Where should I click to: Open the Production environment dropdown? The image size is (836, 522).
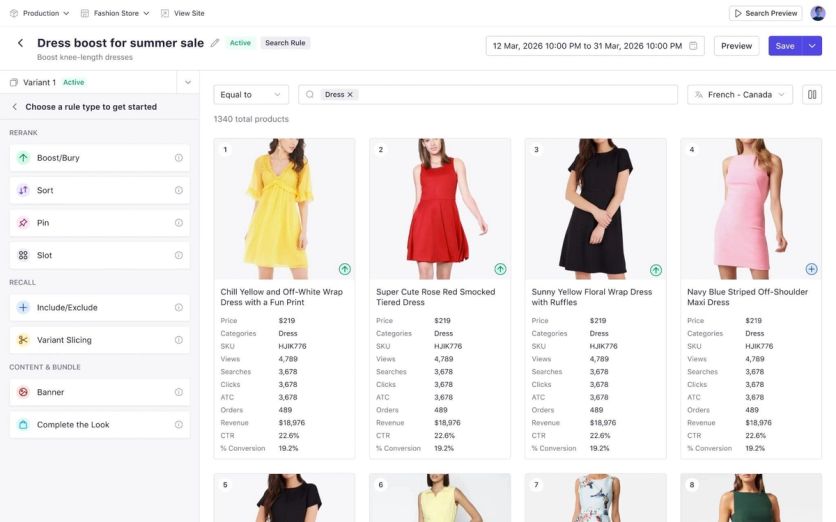point(39,13)
